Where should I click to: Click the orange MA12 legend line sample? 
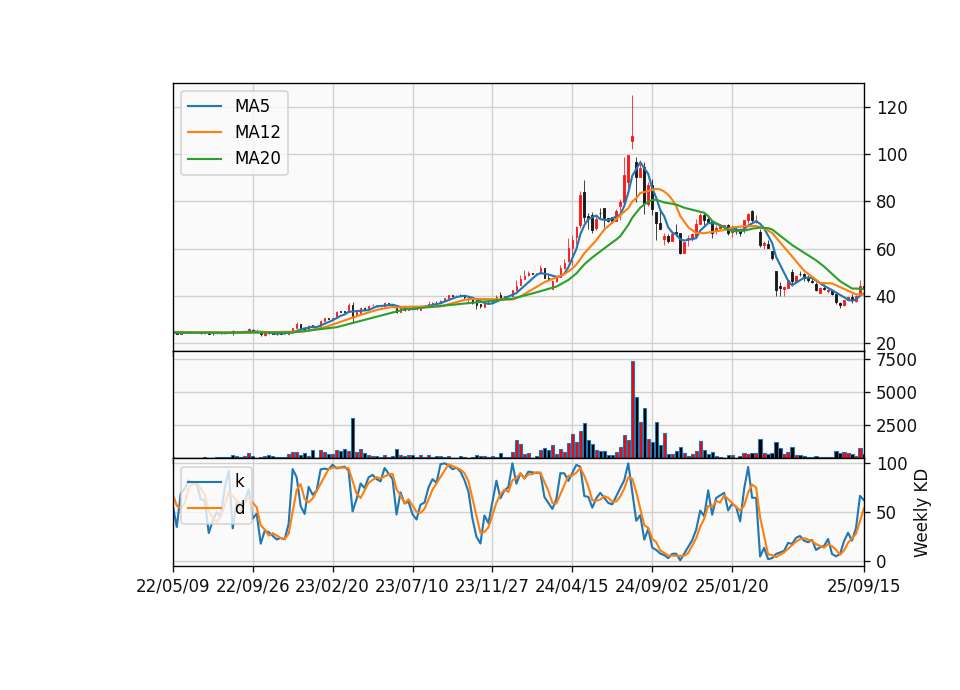(x=204, y=132)
